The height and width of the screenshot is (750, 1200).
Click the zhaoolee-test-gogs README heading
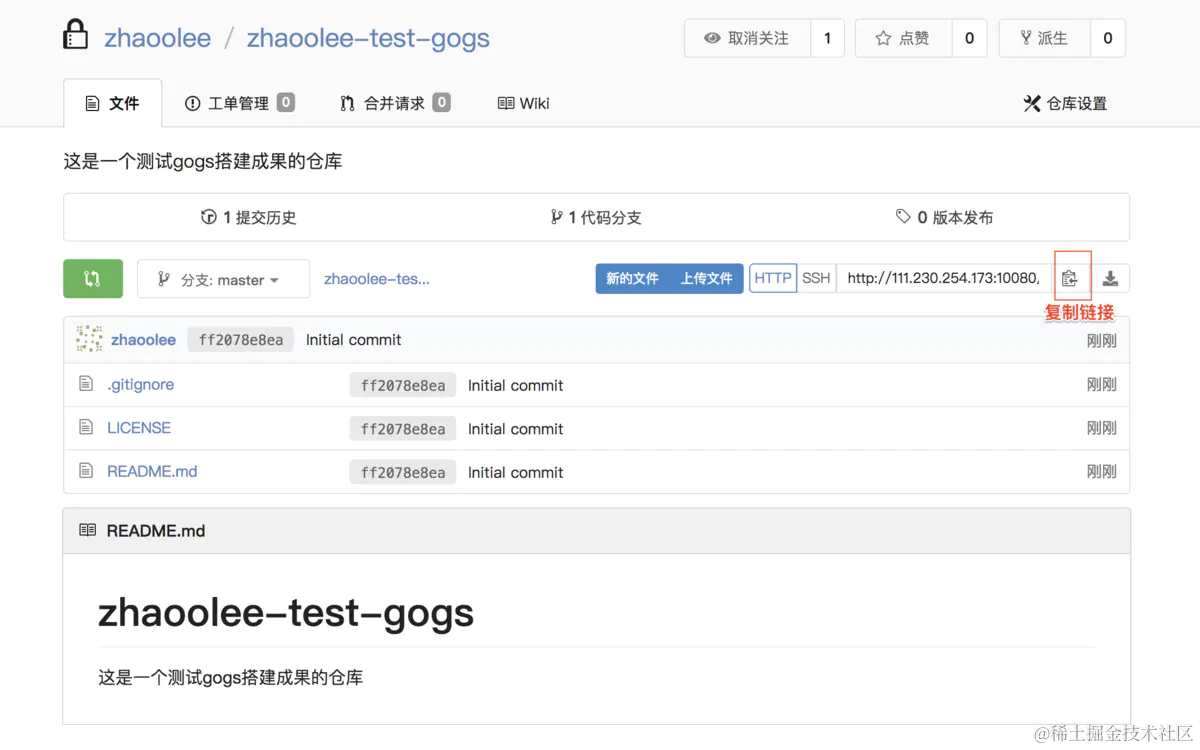coord(286,612)
